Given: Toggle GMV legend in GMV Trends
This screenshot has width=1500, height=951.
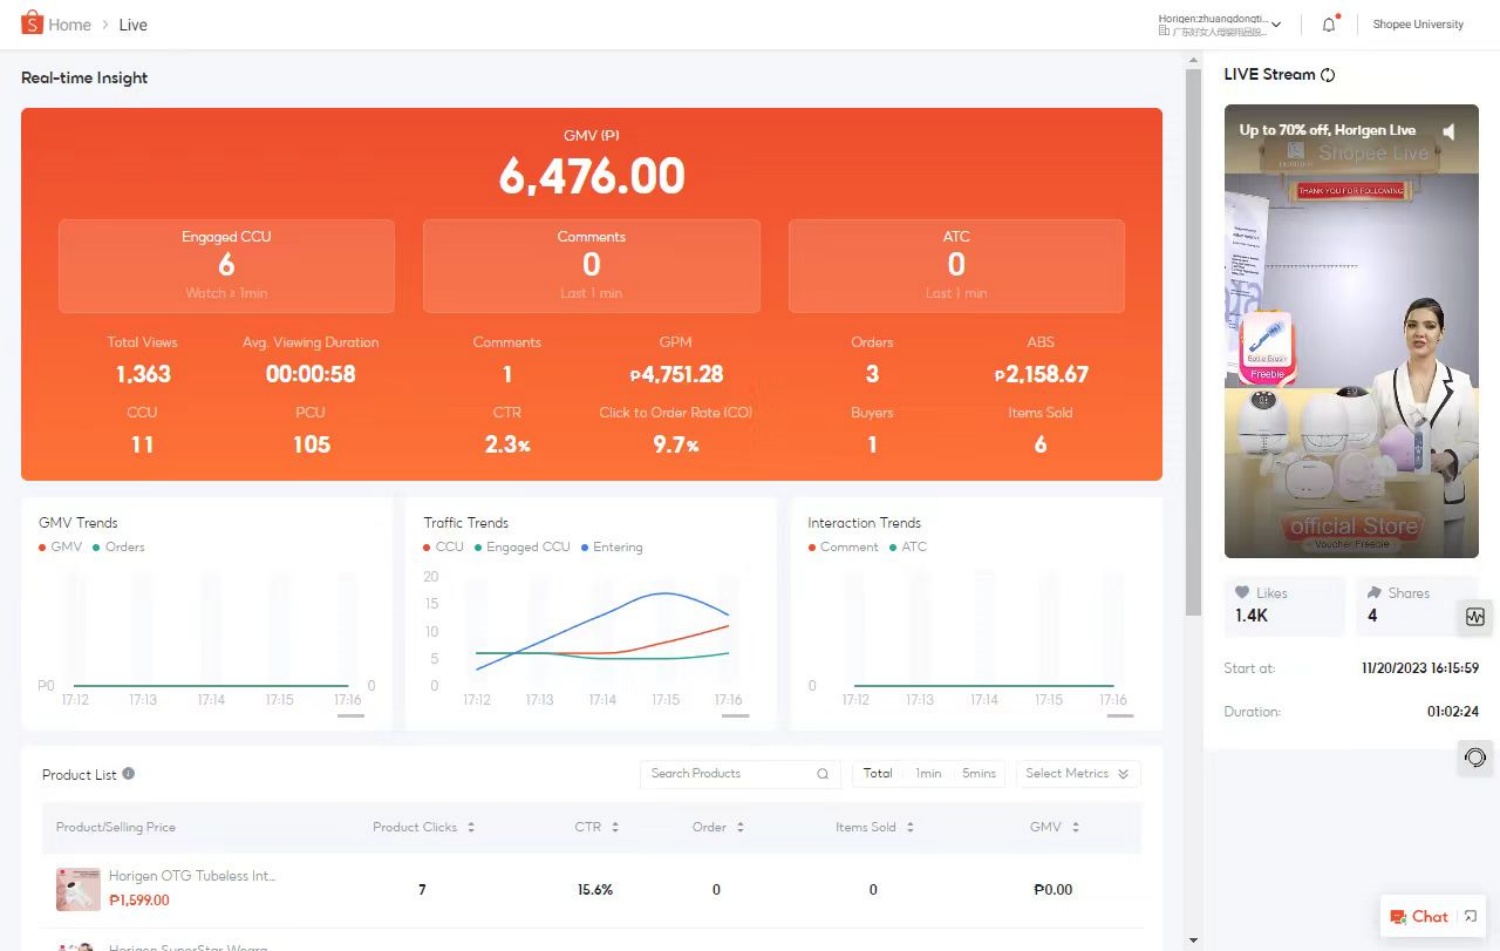Looking at the screenshot, I should [60, 547].
